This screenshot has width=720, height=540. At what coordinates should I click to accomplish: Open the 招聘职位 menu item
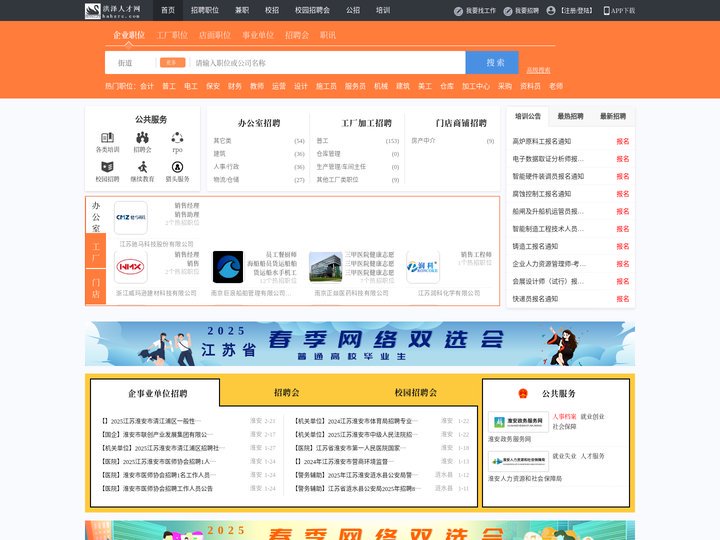point(205,10)
